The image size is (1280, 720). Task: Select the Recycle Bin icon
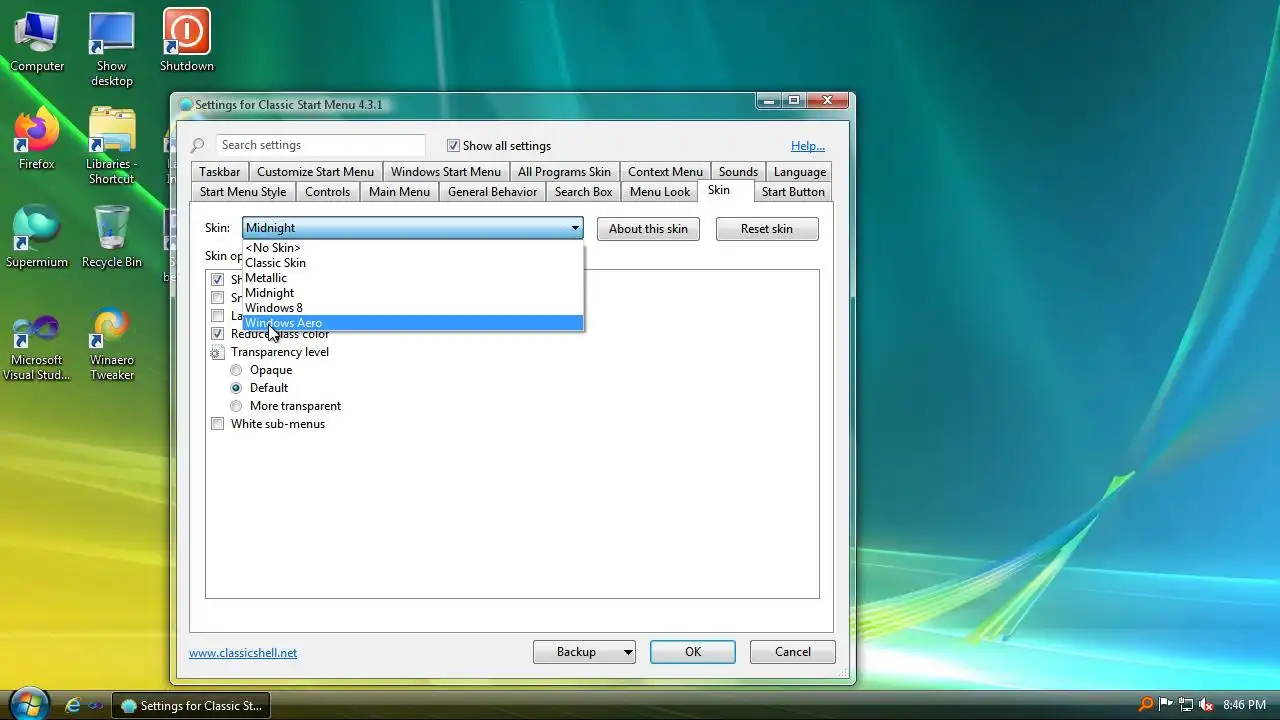pos(111,237)
